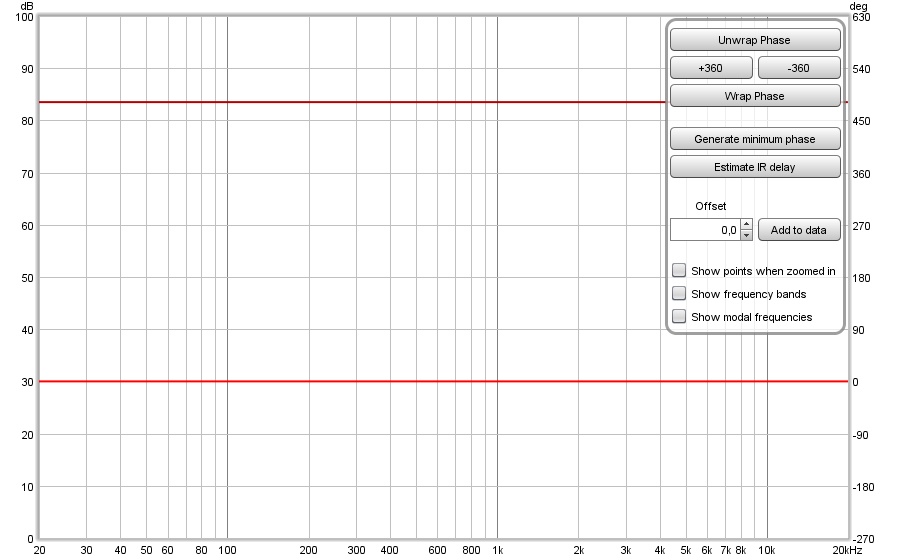Decrease Offset with the down spinner arrow

(746, 235)
